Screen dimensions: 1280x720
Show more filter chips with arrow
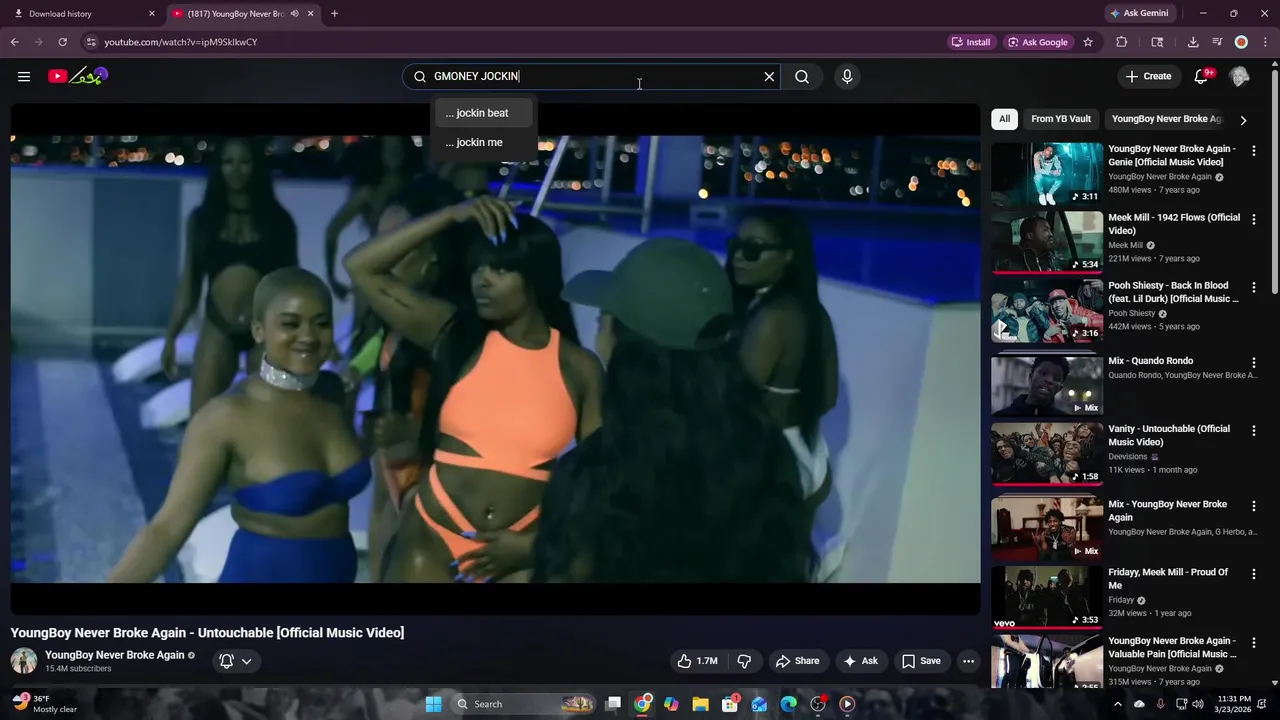click(1243, 120)
